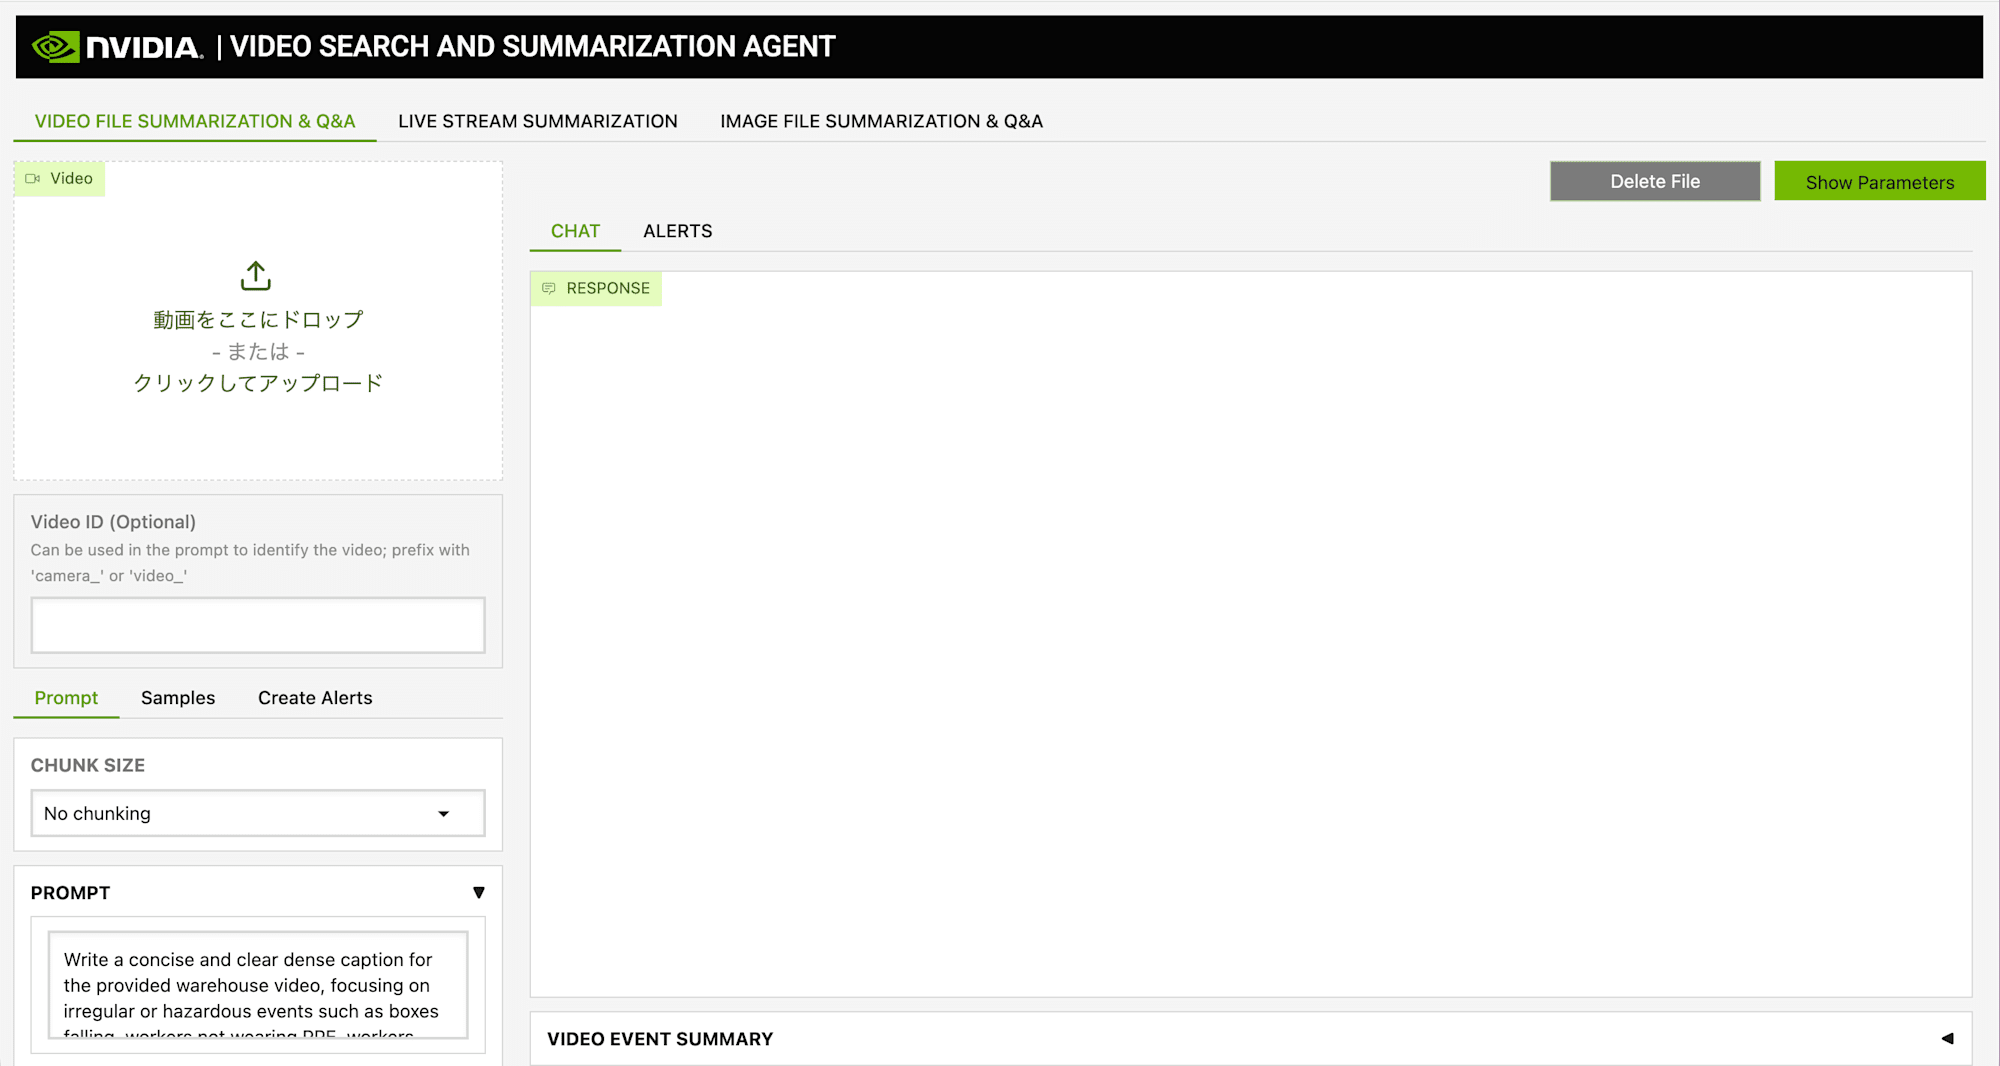Select the Prompt tab
Viewport: 2000px width, 1066px height.
pos(66,698)
